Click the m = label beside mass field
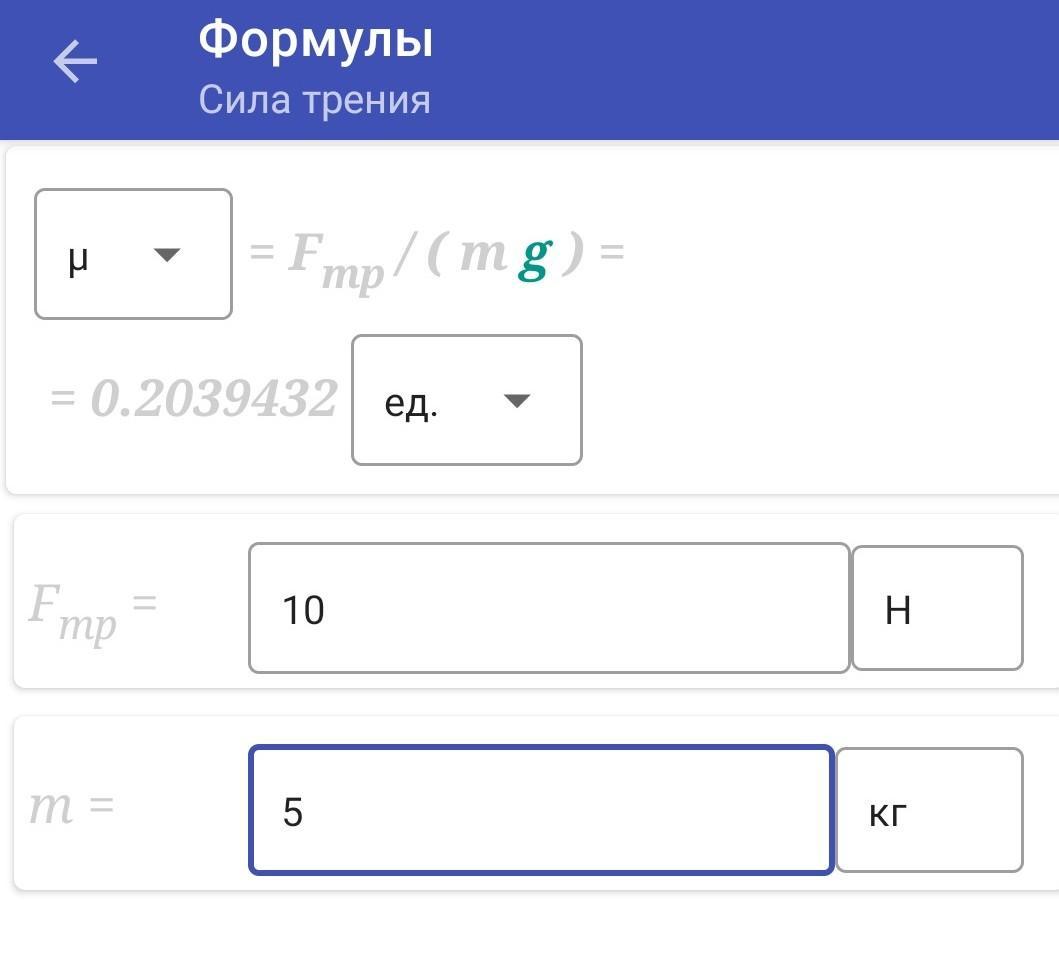This screenshot has height=980, width=1059. (71, 806)
